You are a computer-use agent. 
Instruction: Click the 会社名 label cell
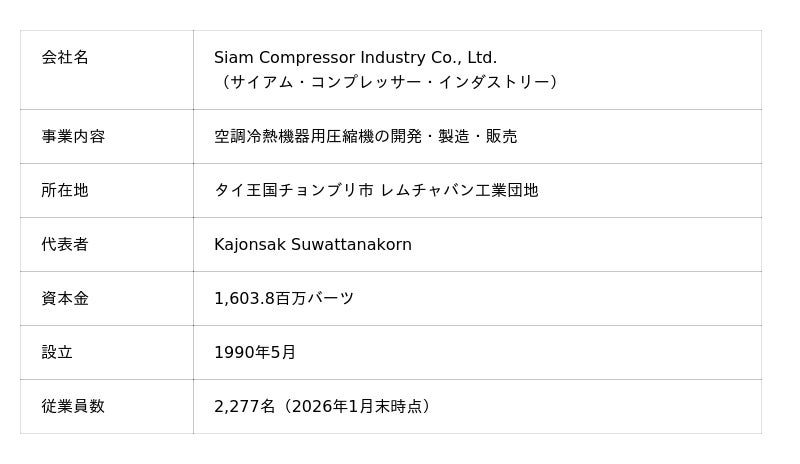(65, 57)
